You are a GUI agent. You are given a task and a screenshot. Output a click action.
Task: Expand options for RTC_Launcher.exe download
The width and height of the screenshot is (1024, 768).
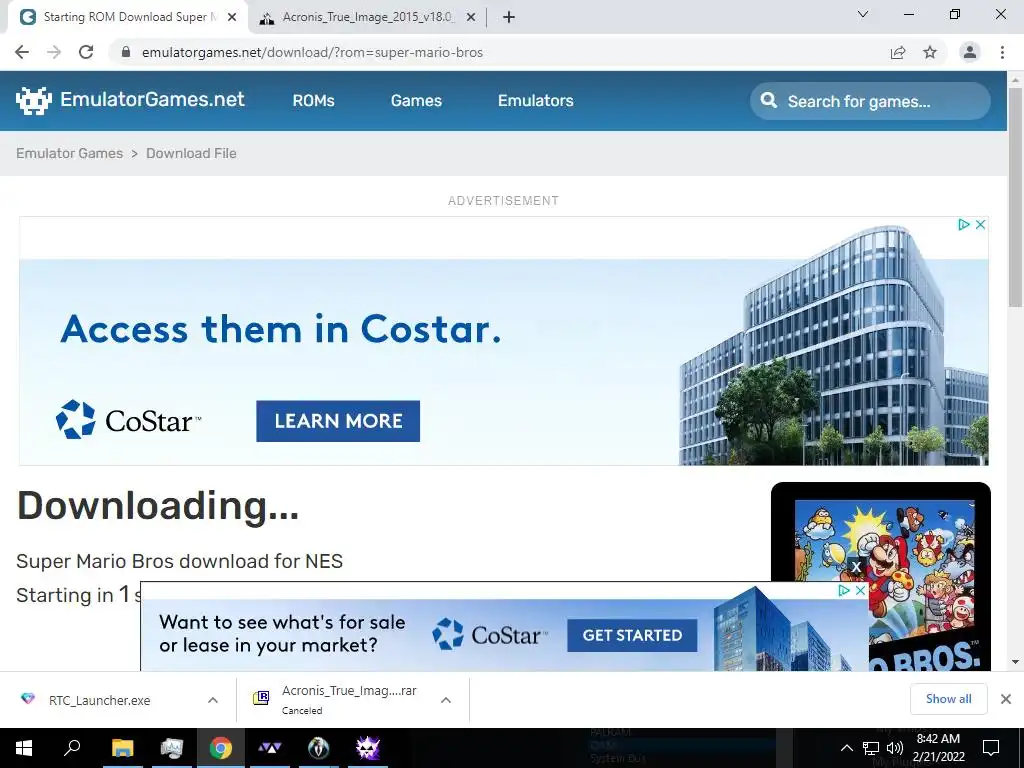click(213, 700)
